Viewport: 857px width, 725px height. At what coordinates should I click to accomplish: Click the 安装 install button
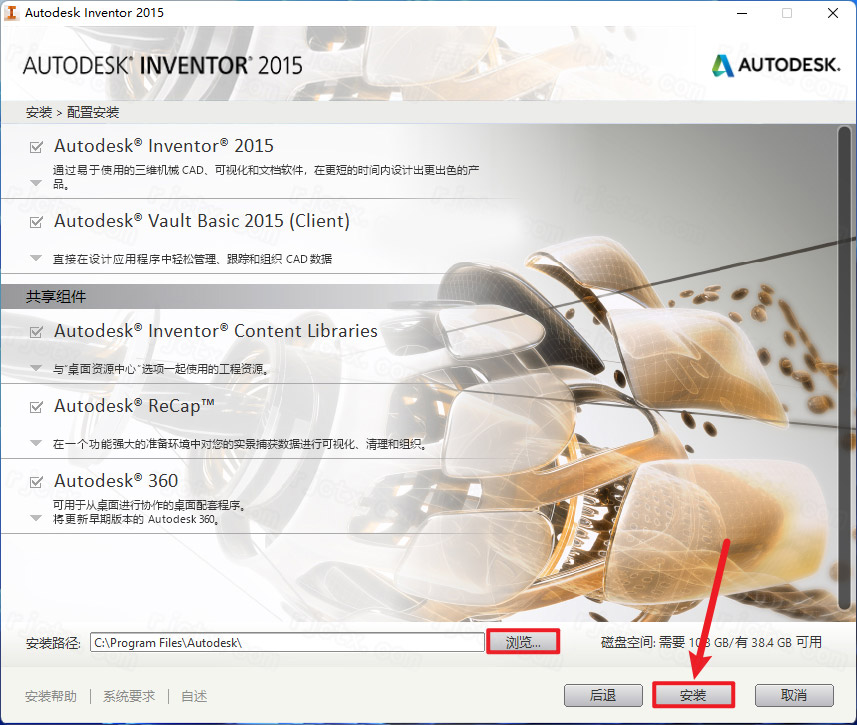click(693, 695)
